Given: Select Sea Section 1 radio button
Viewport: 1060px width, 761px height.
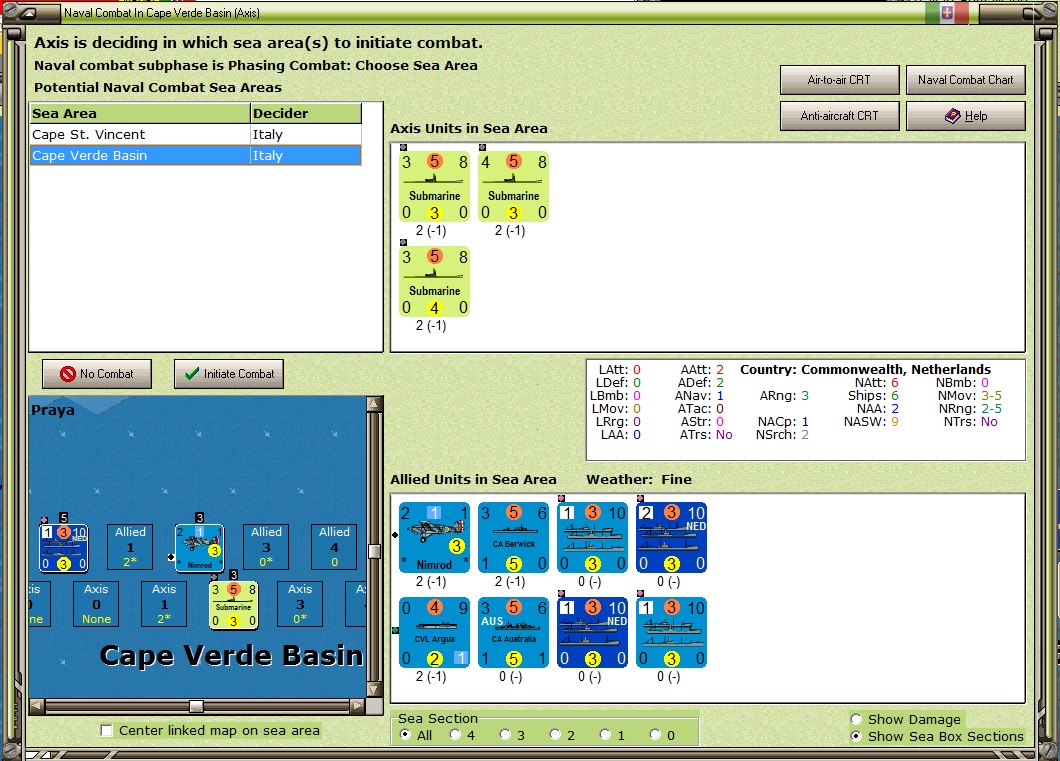Looking at the screenshot, I should tap(605, 735).
